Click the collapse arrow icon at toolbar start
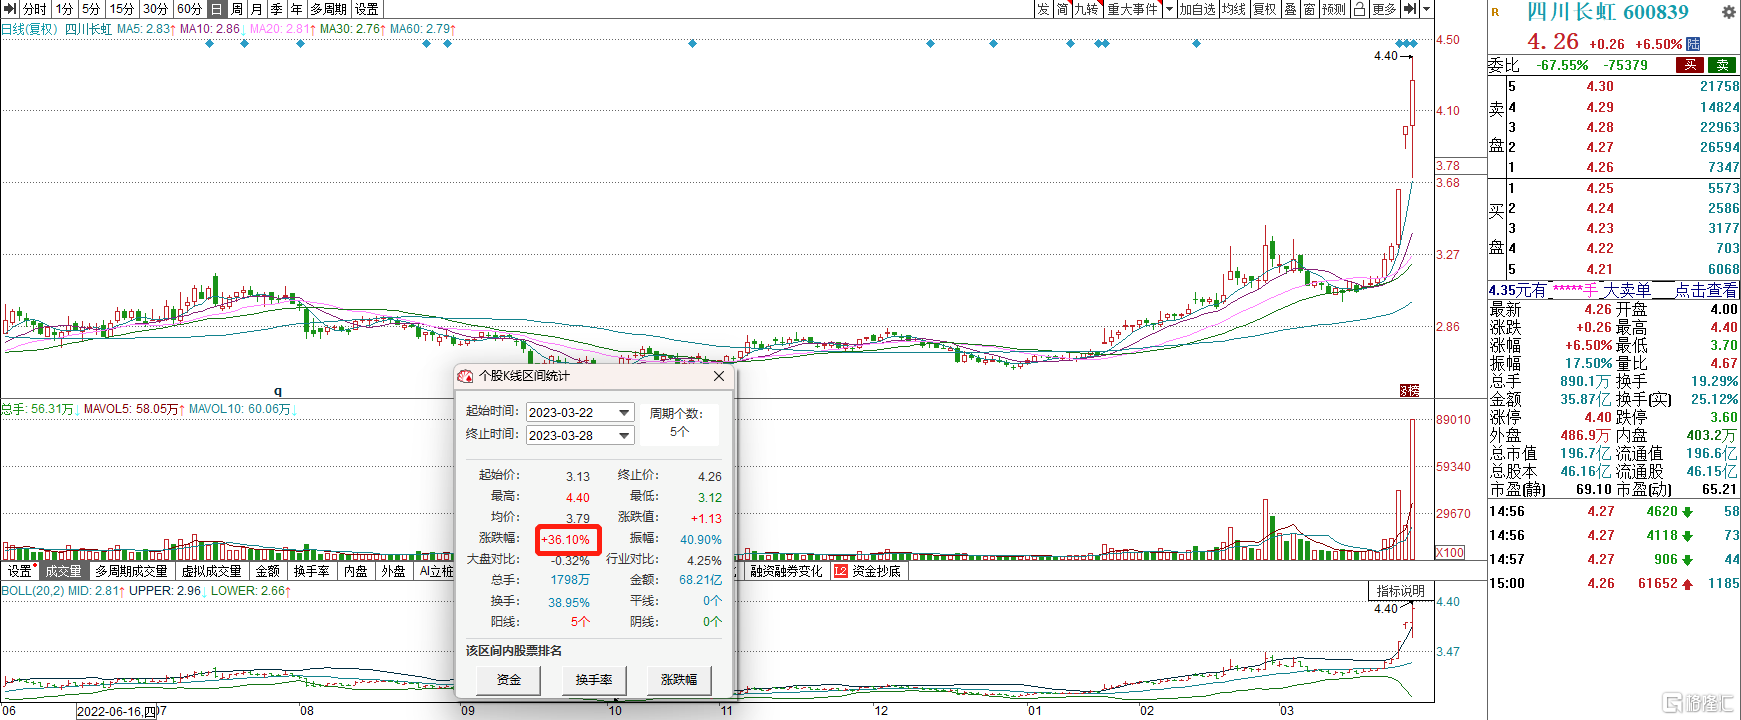The width and height of the screenshot is (1741, 720). point(10,9)
